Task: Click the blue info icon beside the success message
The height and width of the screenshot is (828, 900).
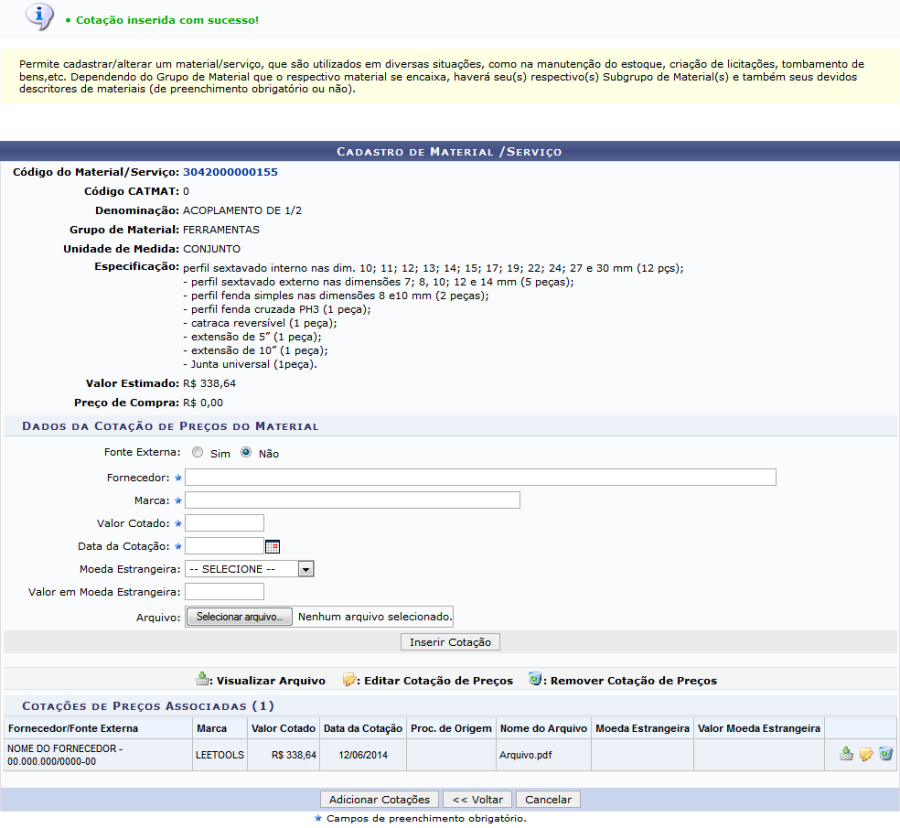Action: pyautogui.click(x=38, y=17)
